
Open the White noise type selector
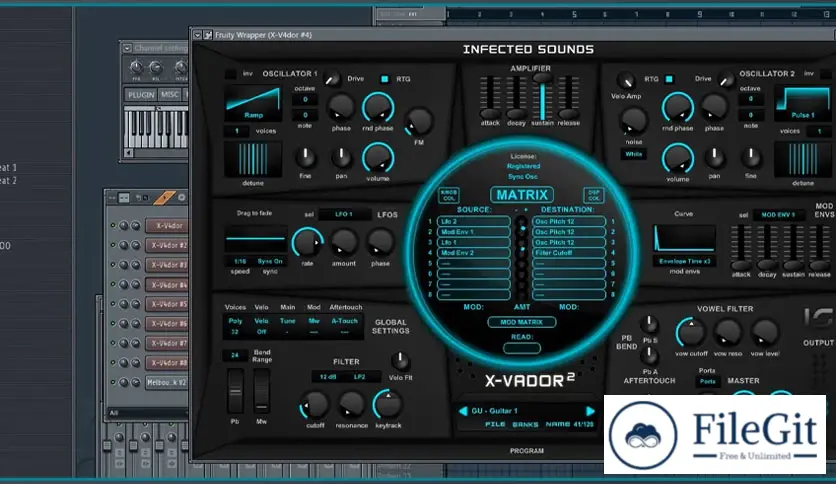tap(633, 155)
